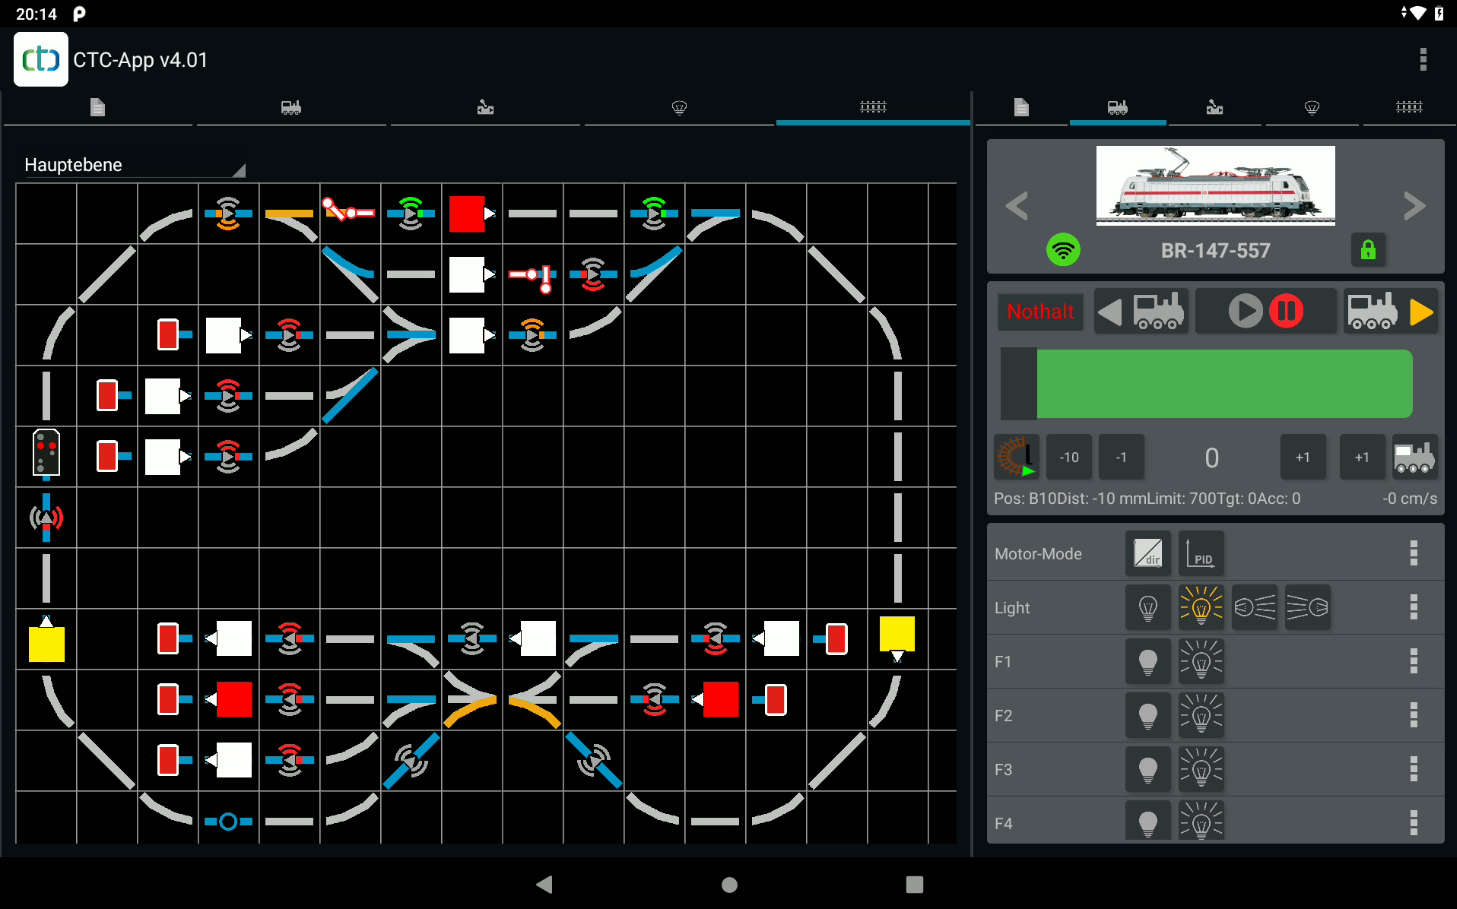
Task: Switch to next locomotive with right arrow
Action: (1413, 206)
